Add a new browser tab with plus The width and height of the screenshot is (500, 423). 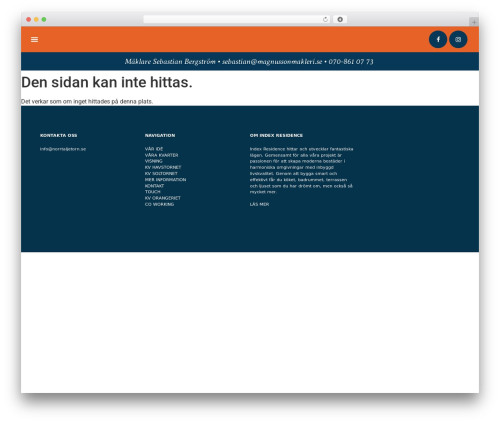coord(474,22)
